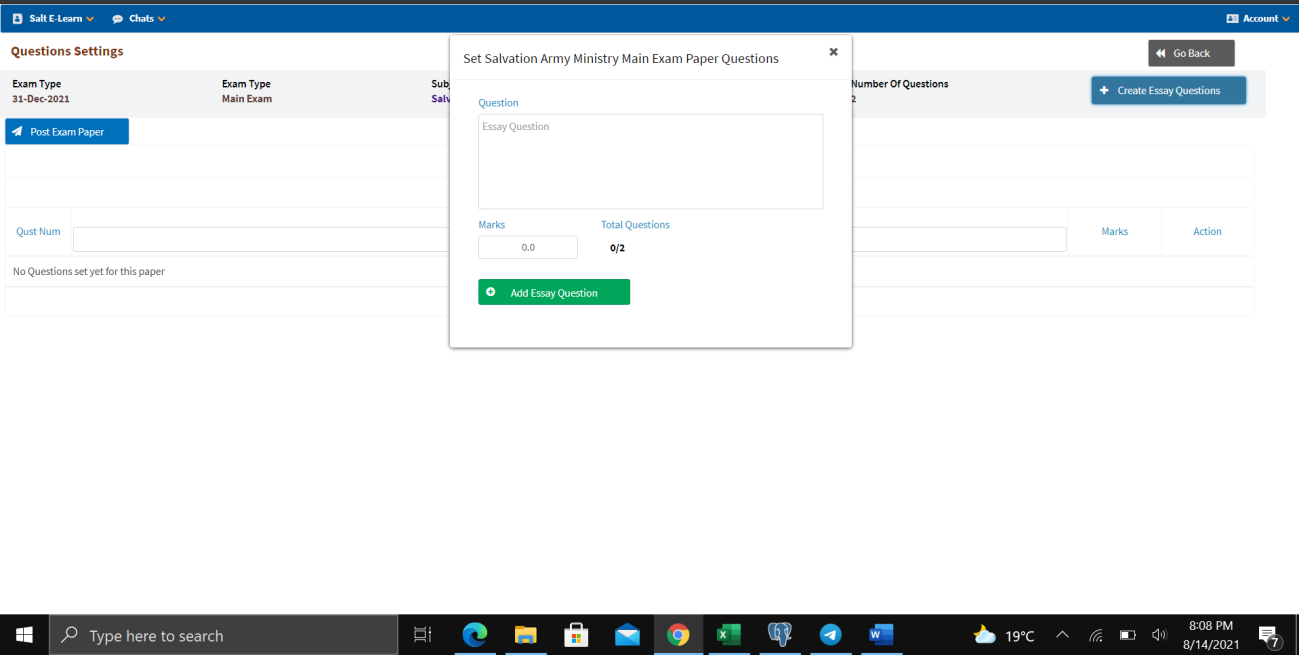
Task: Launch Microsoft Store from the taskbar
Action: [x=576, y=635]
